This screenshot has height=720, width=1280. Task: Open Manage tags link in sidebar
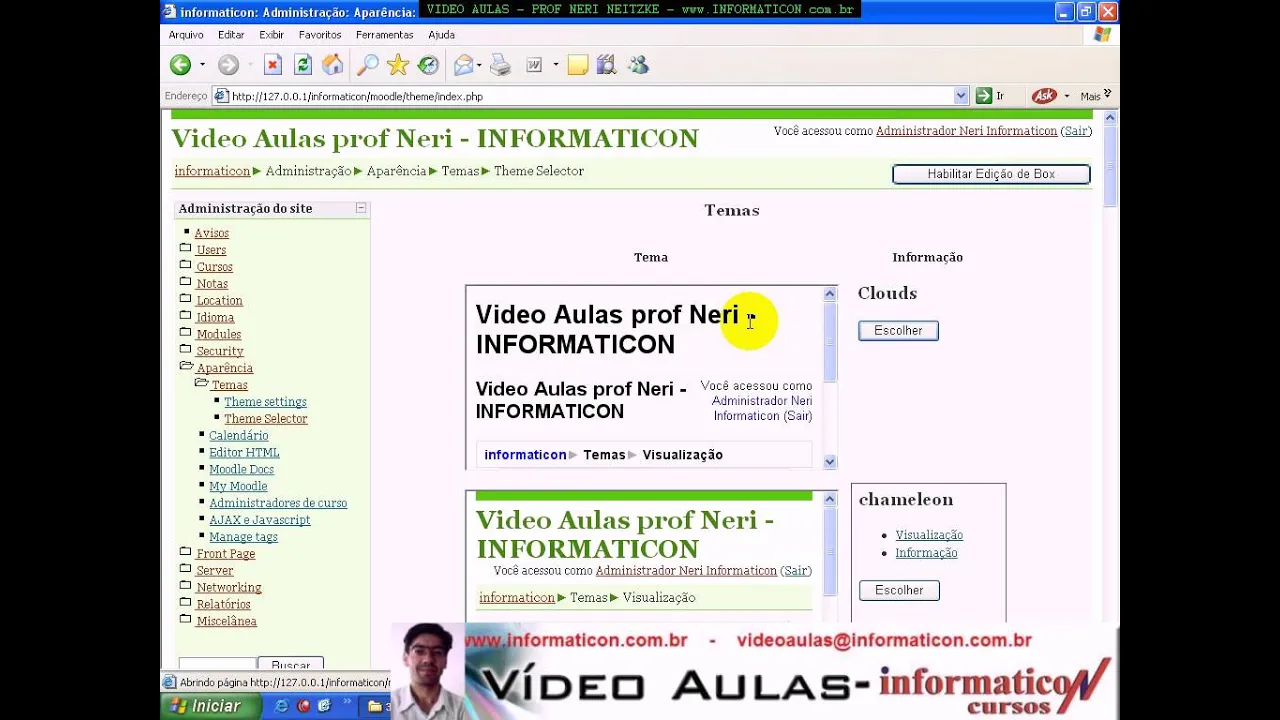tap(243, 537)
